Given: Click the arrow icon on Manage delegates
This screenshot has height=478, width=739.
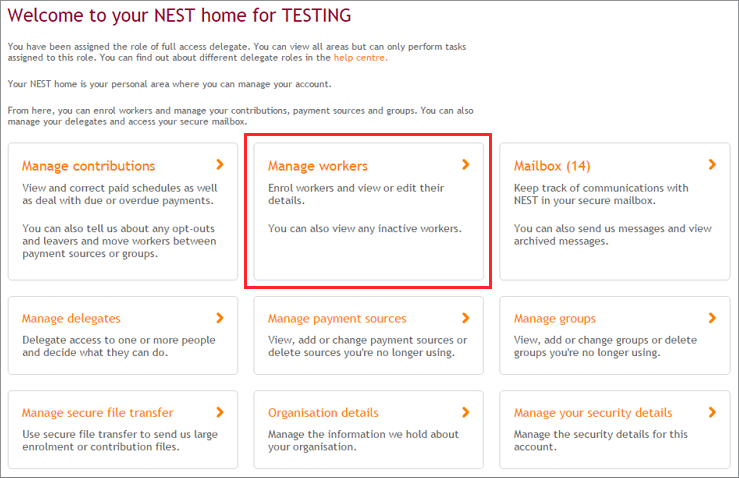Looking at the screenshot, I should (x=220, y=318).
